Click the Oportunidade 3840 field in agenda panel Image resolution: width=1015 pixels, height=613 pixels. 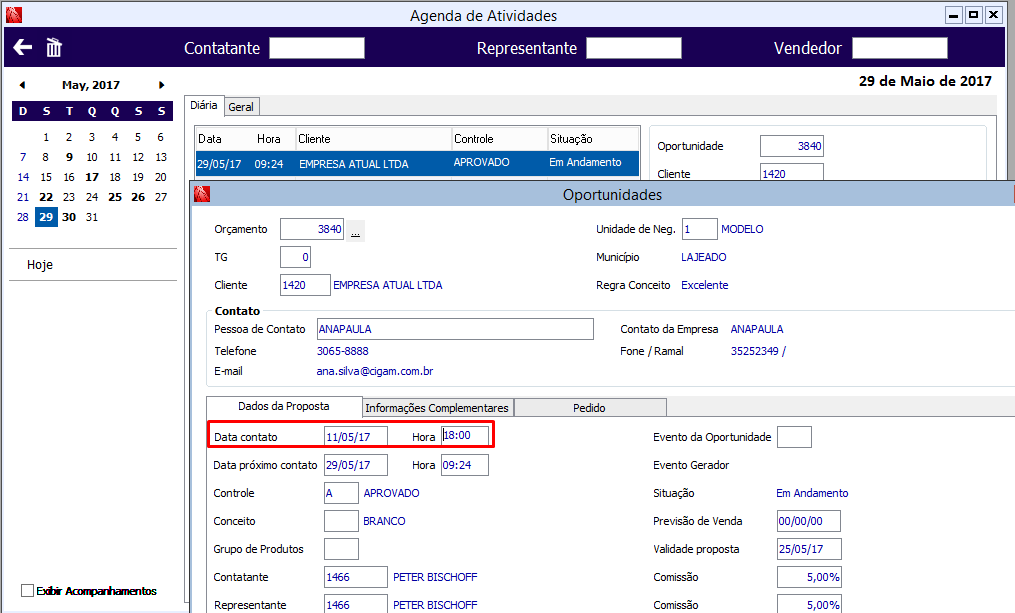(x=792, y=146)
